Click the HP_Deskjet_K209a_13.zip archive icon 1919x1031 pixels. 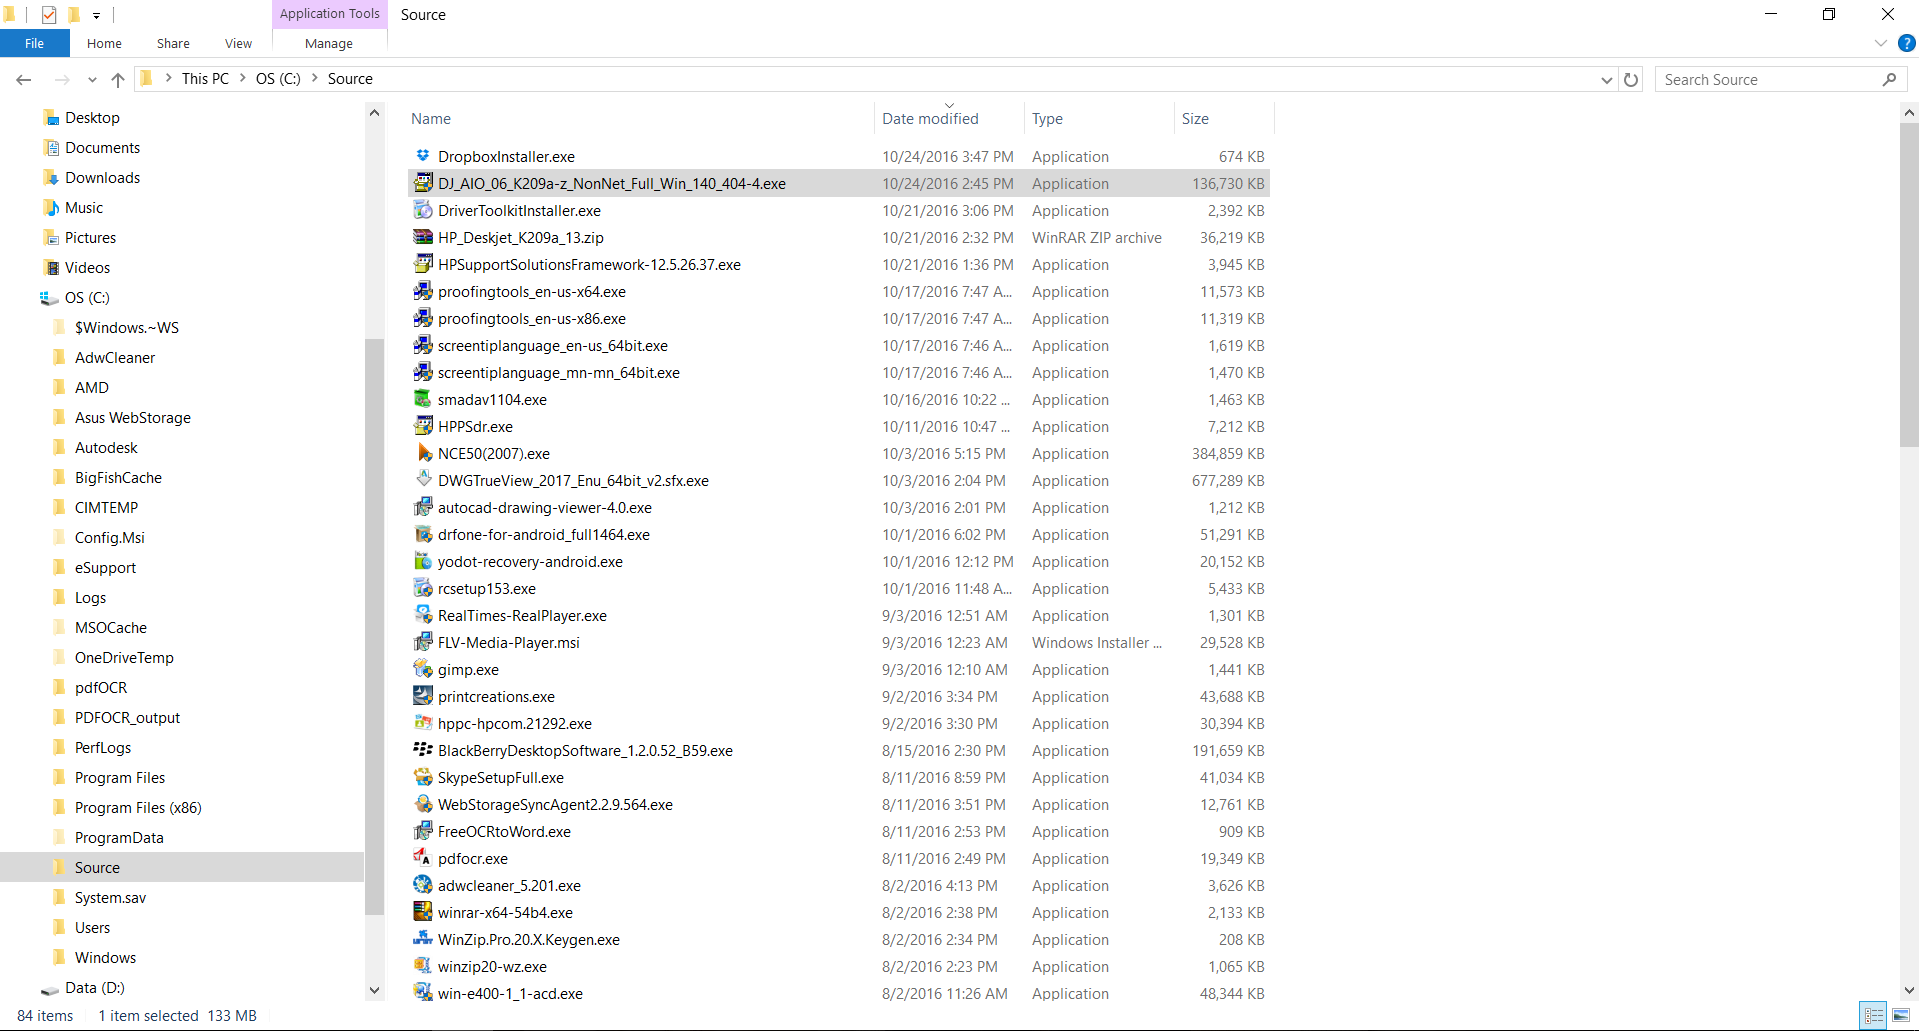click(x=423, y=237)
